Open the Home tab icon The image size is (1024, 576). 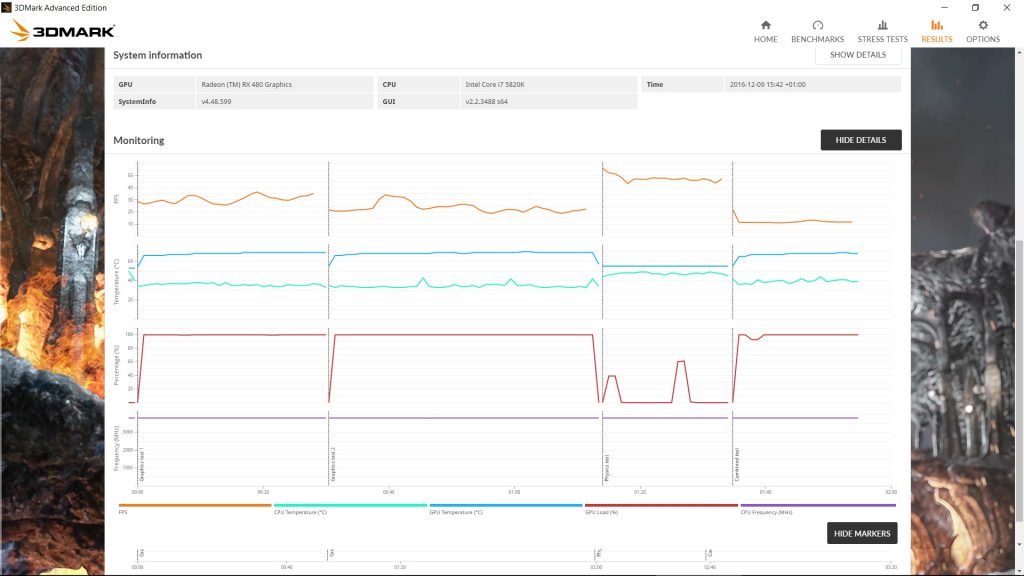click(765, 25)
